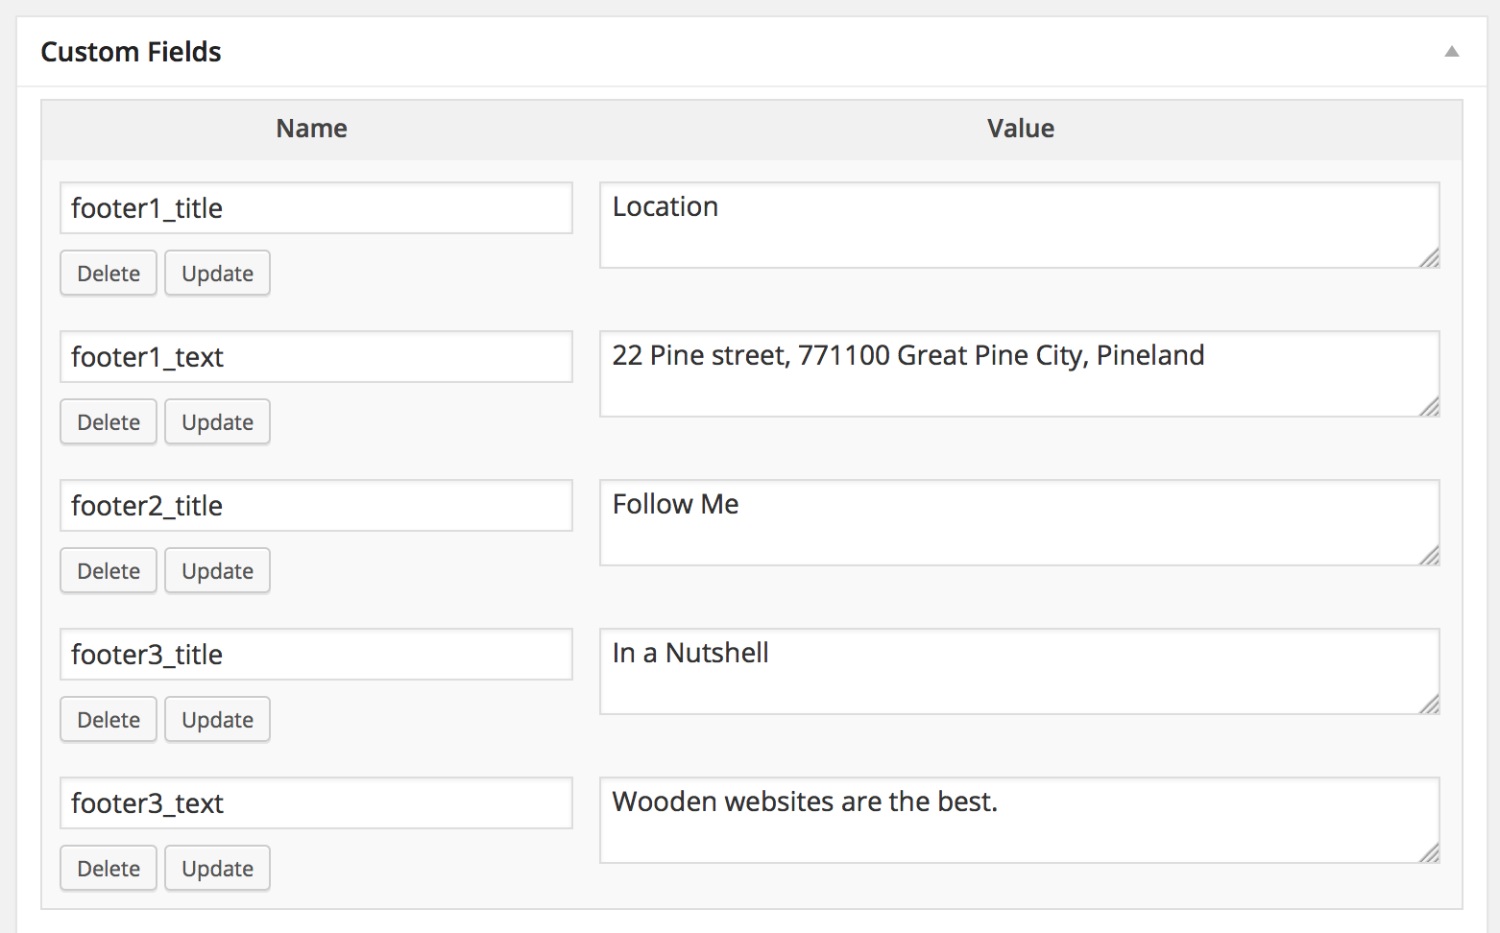Delete the footer3_text custom field
This screenshot has height=933, width=1500.
click(108, 869)
